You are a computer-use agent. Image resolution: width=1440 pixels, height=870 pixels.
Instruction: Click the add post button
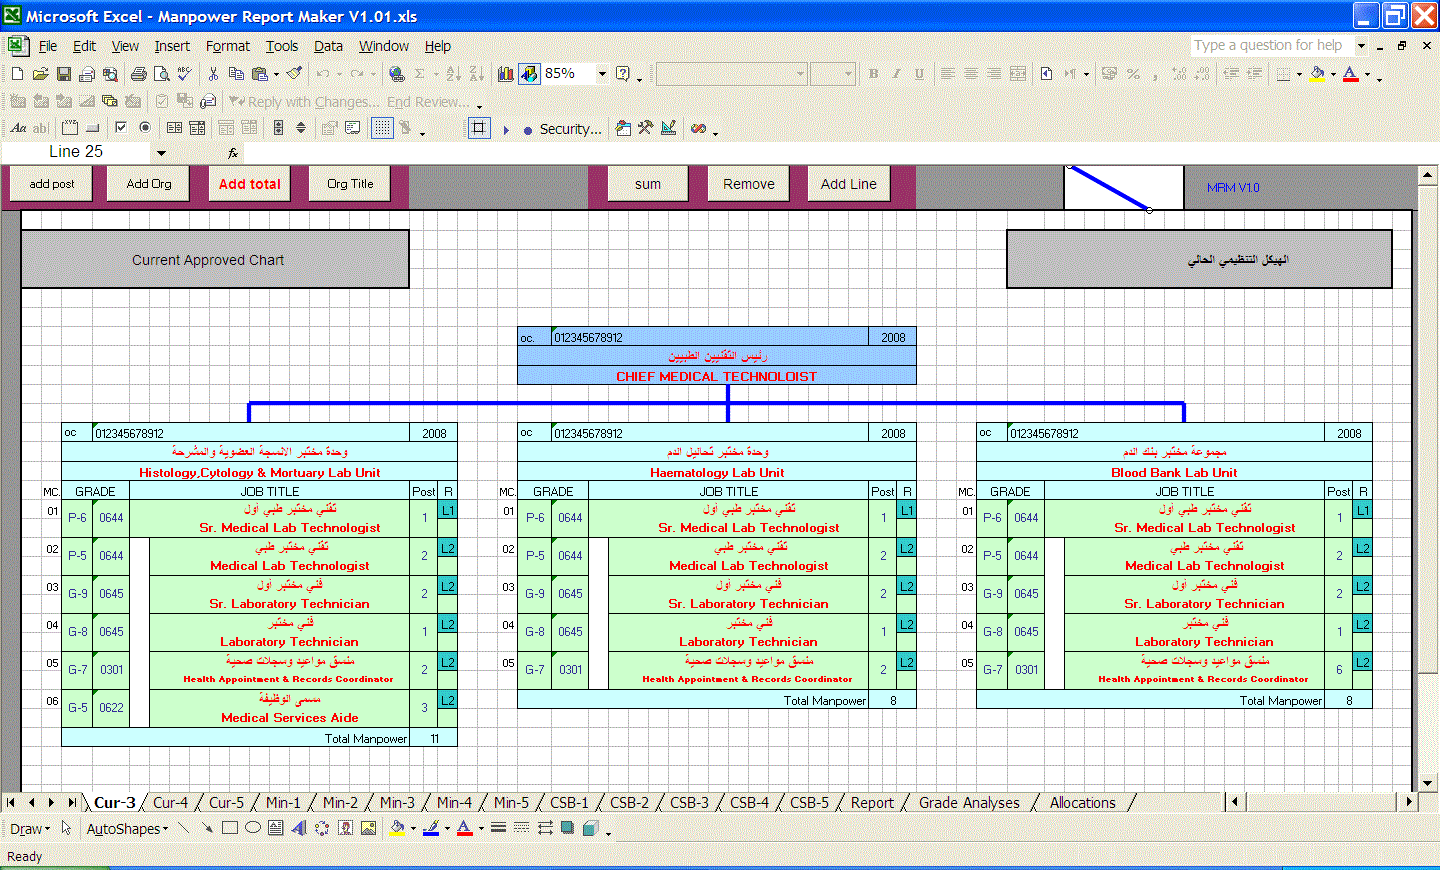52,184
